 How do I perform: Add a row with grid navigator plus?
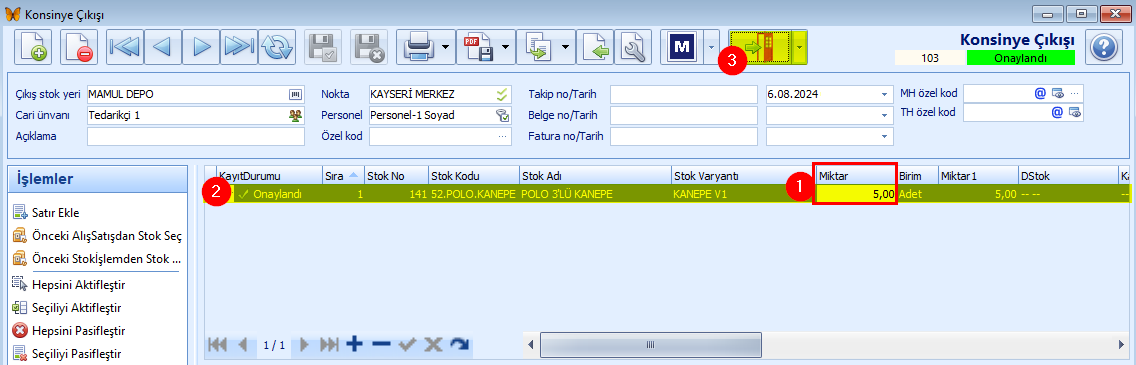pos(354,345)
